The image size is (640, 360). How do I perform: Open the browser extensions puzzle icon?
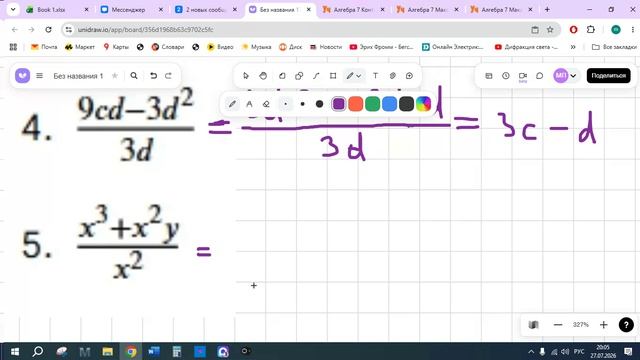591,29
